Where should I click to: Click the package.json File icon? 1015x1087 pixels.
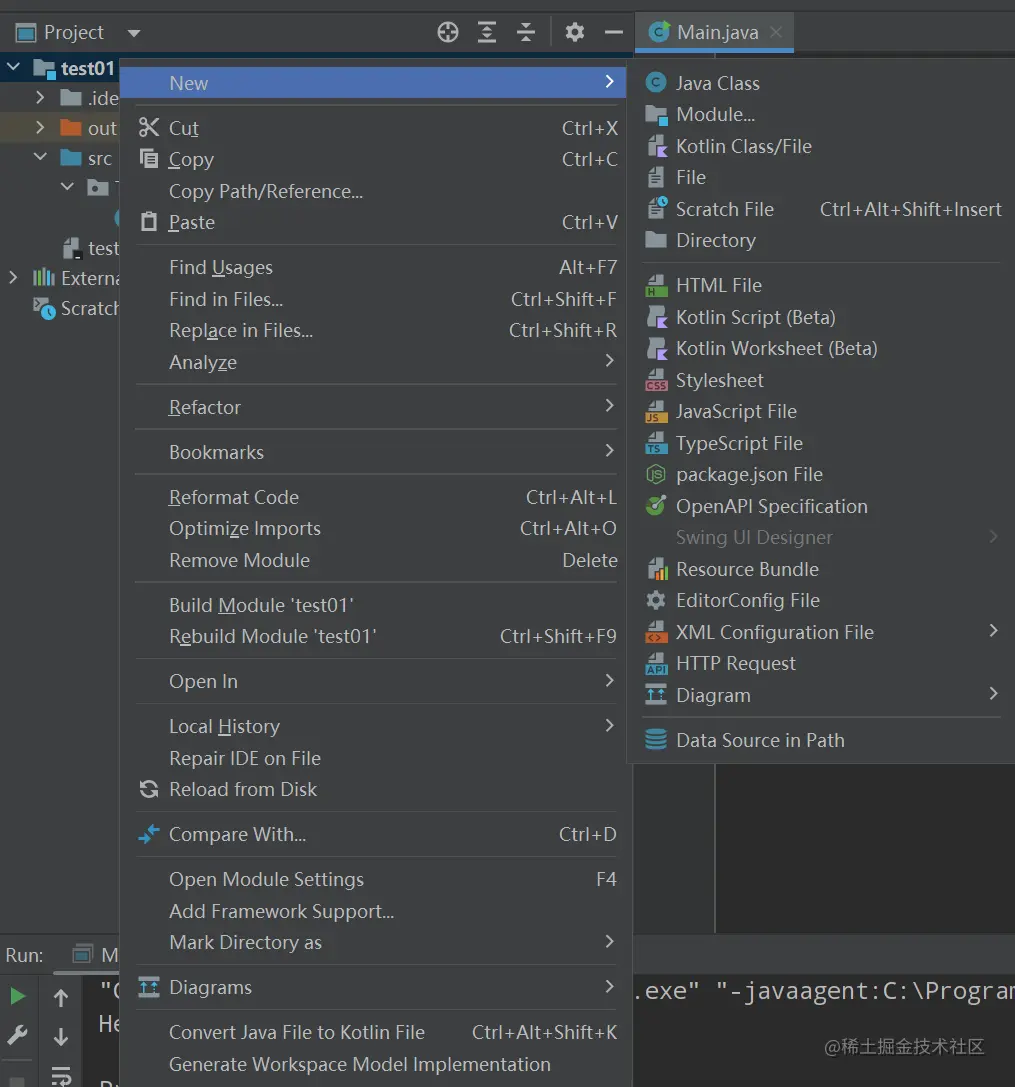point(656,474)
